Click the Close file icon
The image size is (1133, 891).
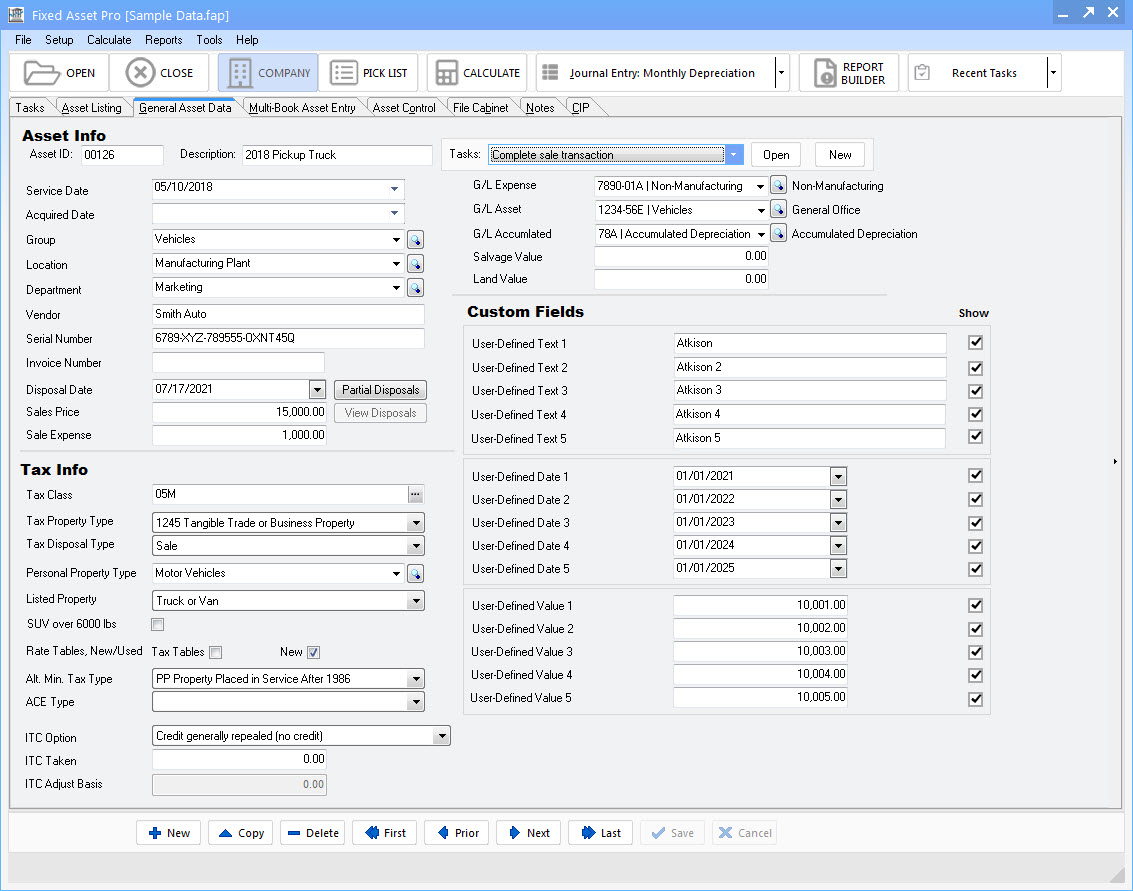click(x=159, y=72)
